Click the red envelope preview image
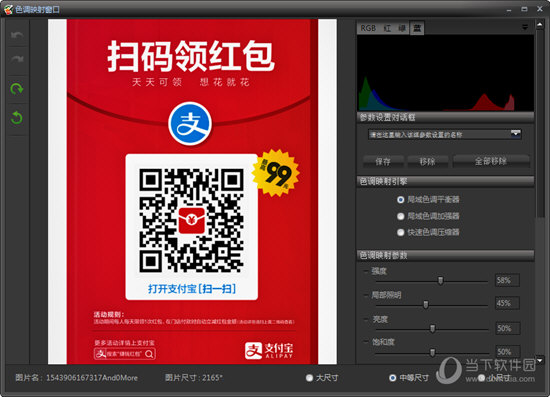 pos(192,191)
